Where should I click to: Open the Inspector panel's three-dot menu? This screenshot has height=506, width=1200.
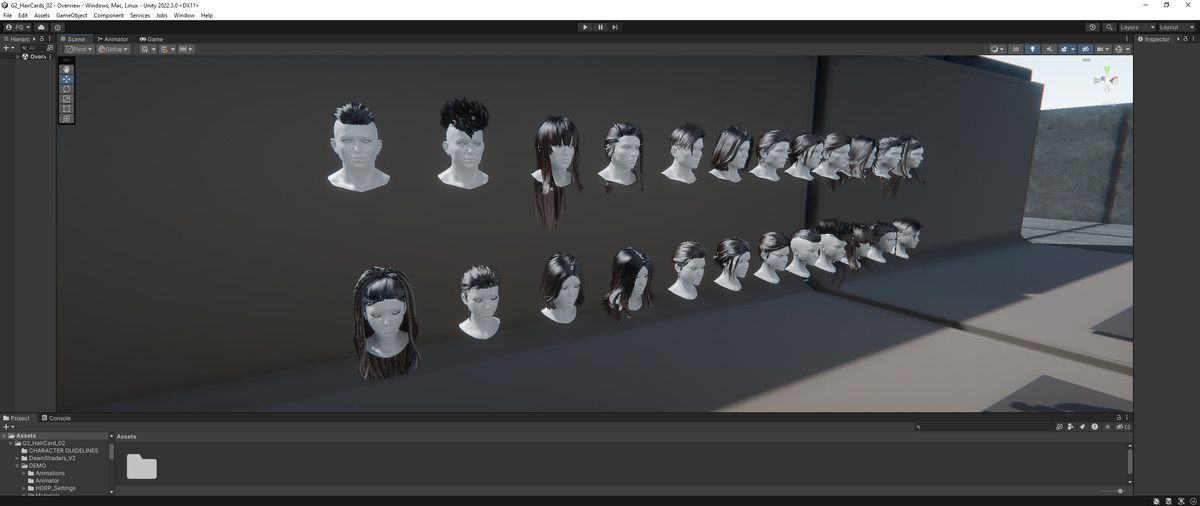tap(1192, 39)
